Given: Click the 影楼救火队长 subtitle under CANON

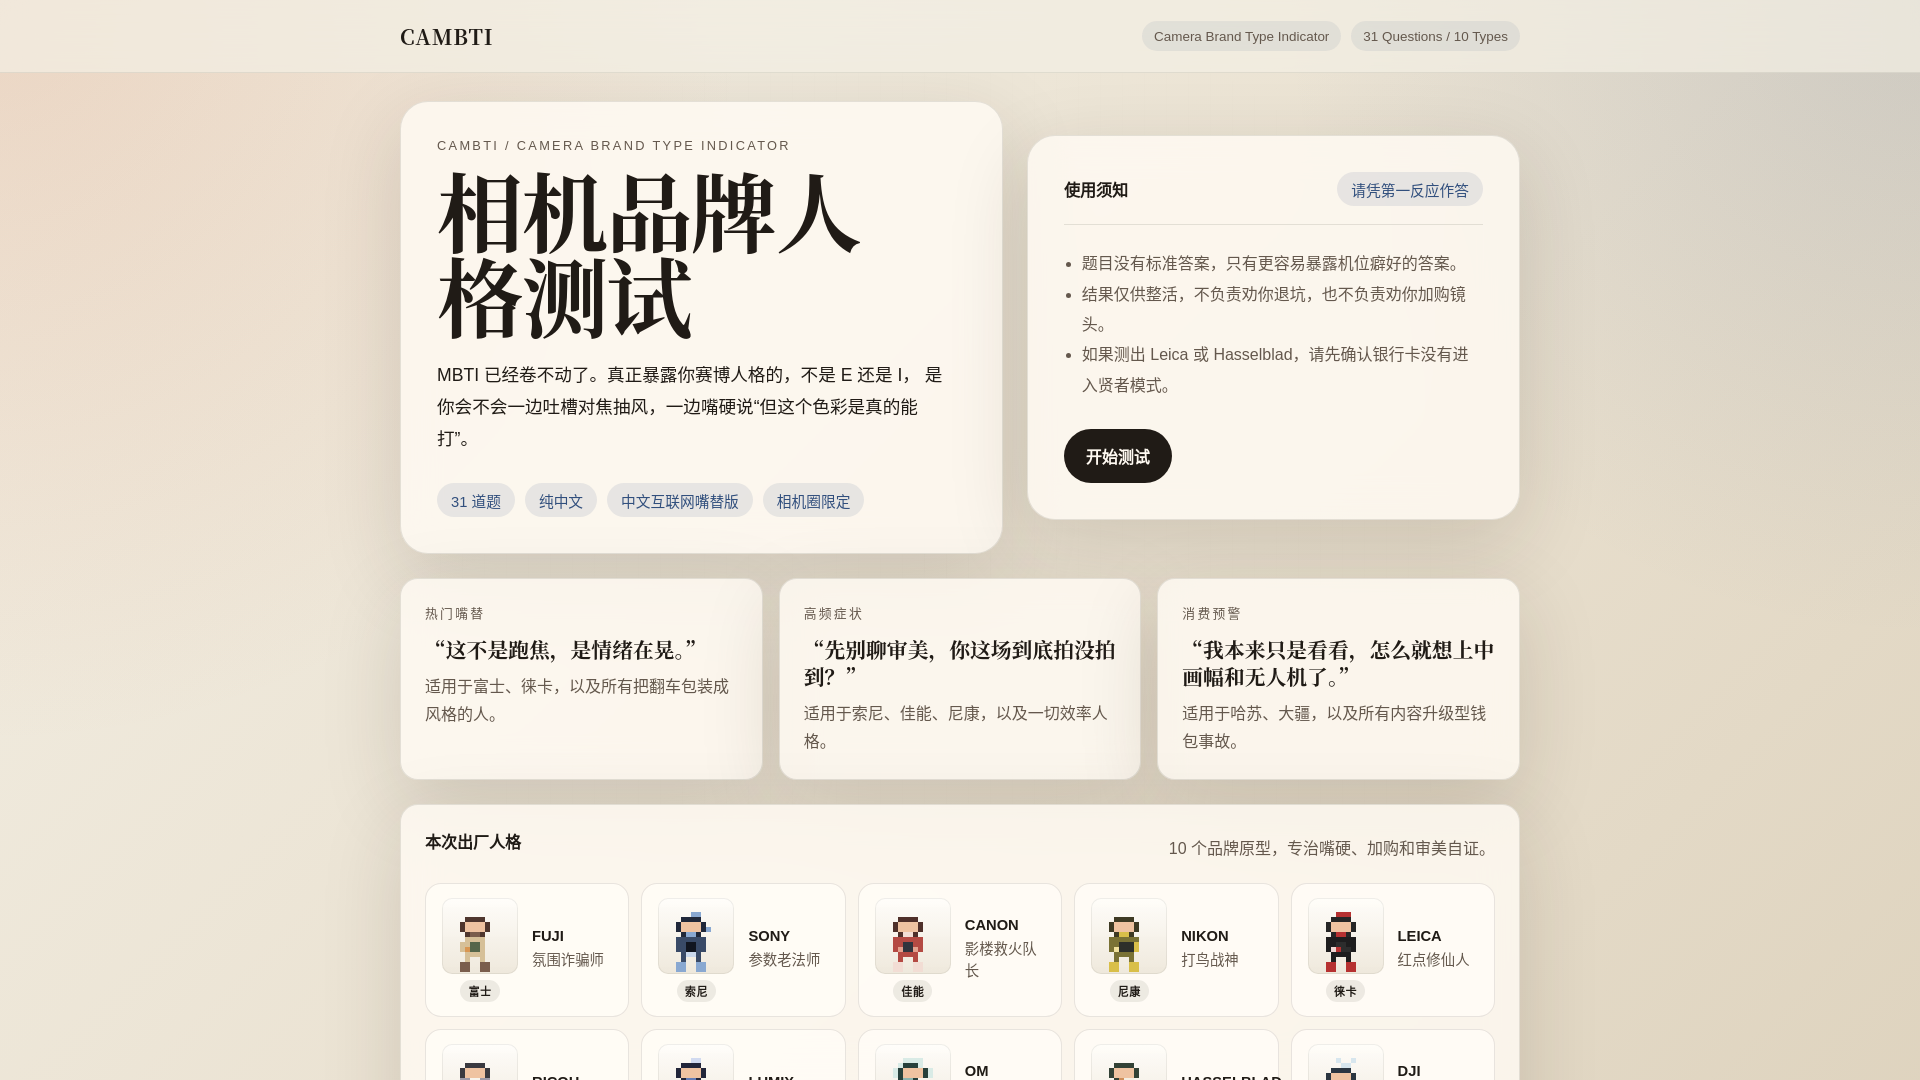Looking at the screenshot, I should coord(1001,960).
